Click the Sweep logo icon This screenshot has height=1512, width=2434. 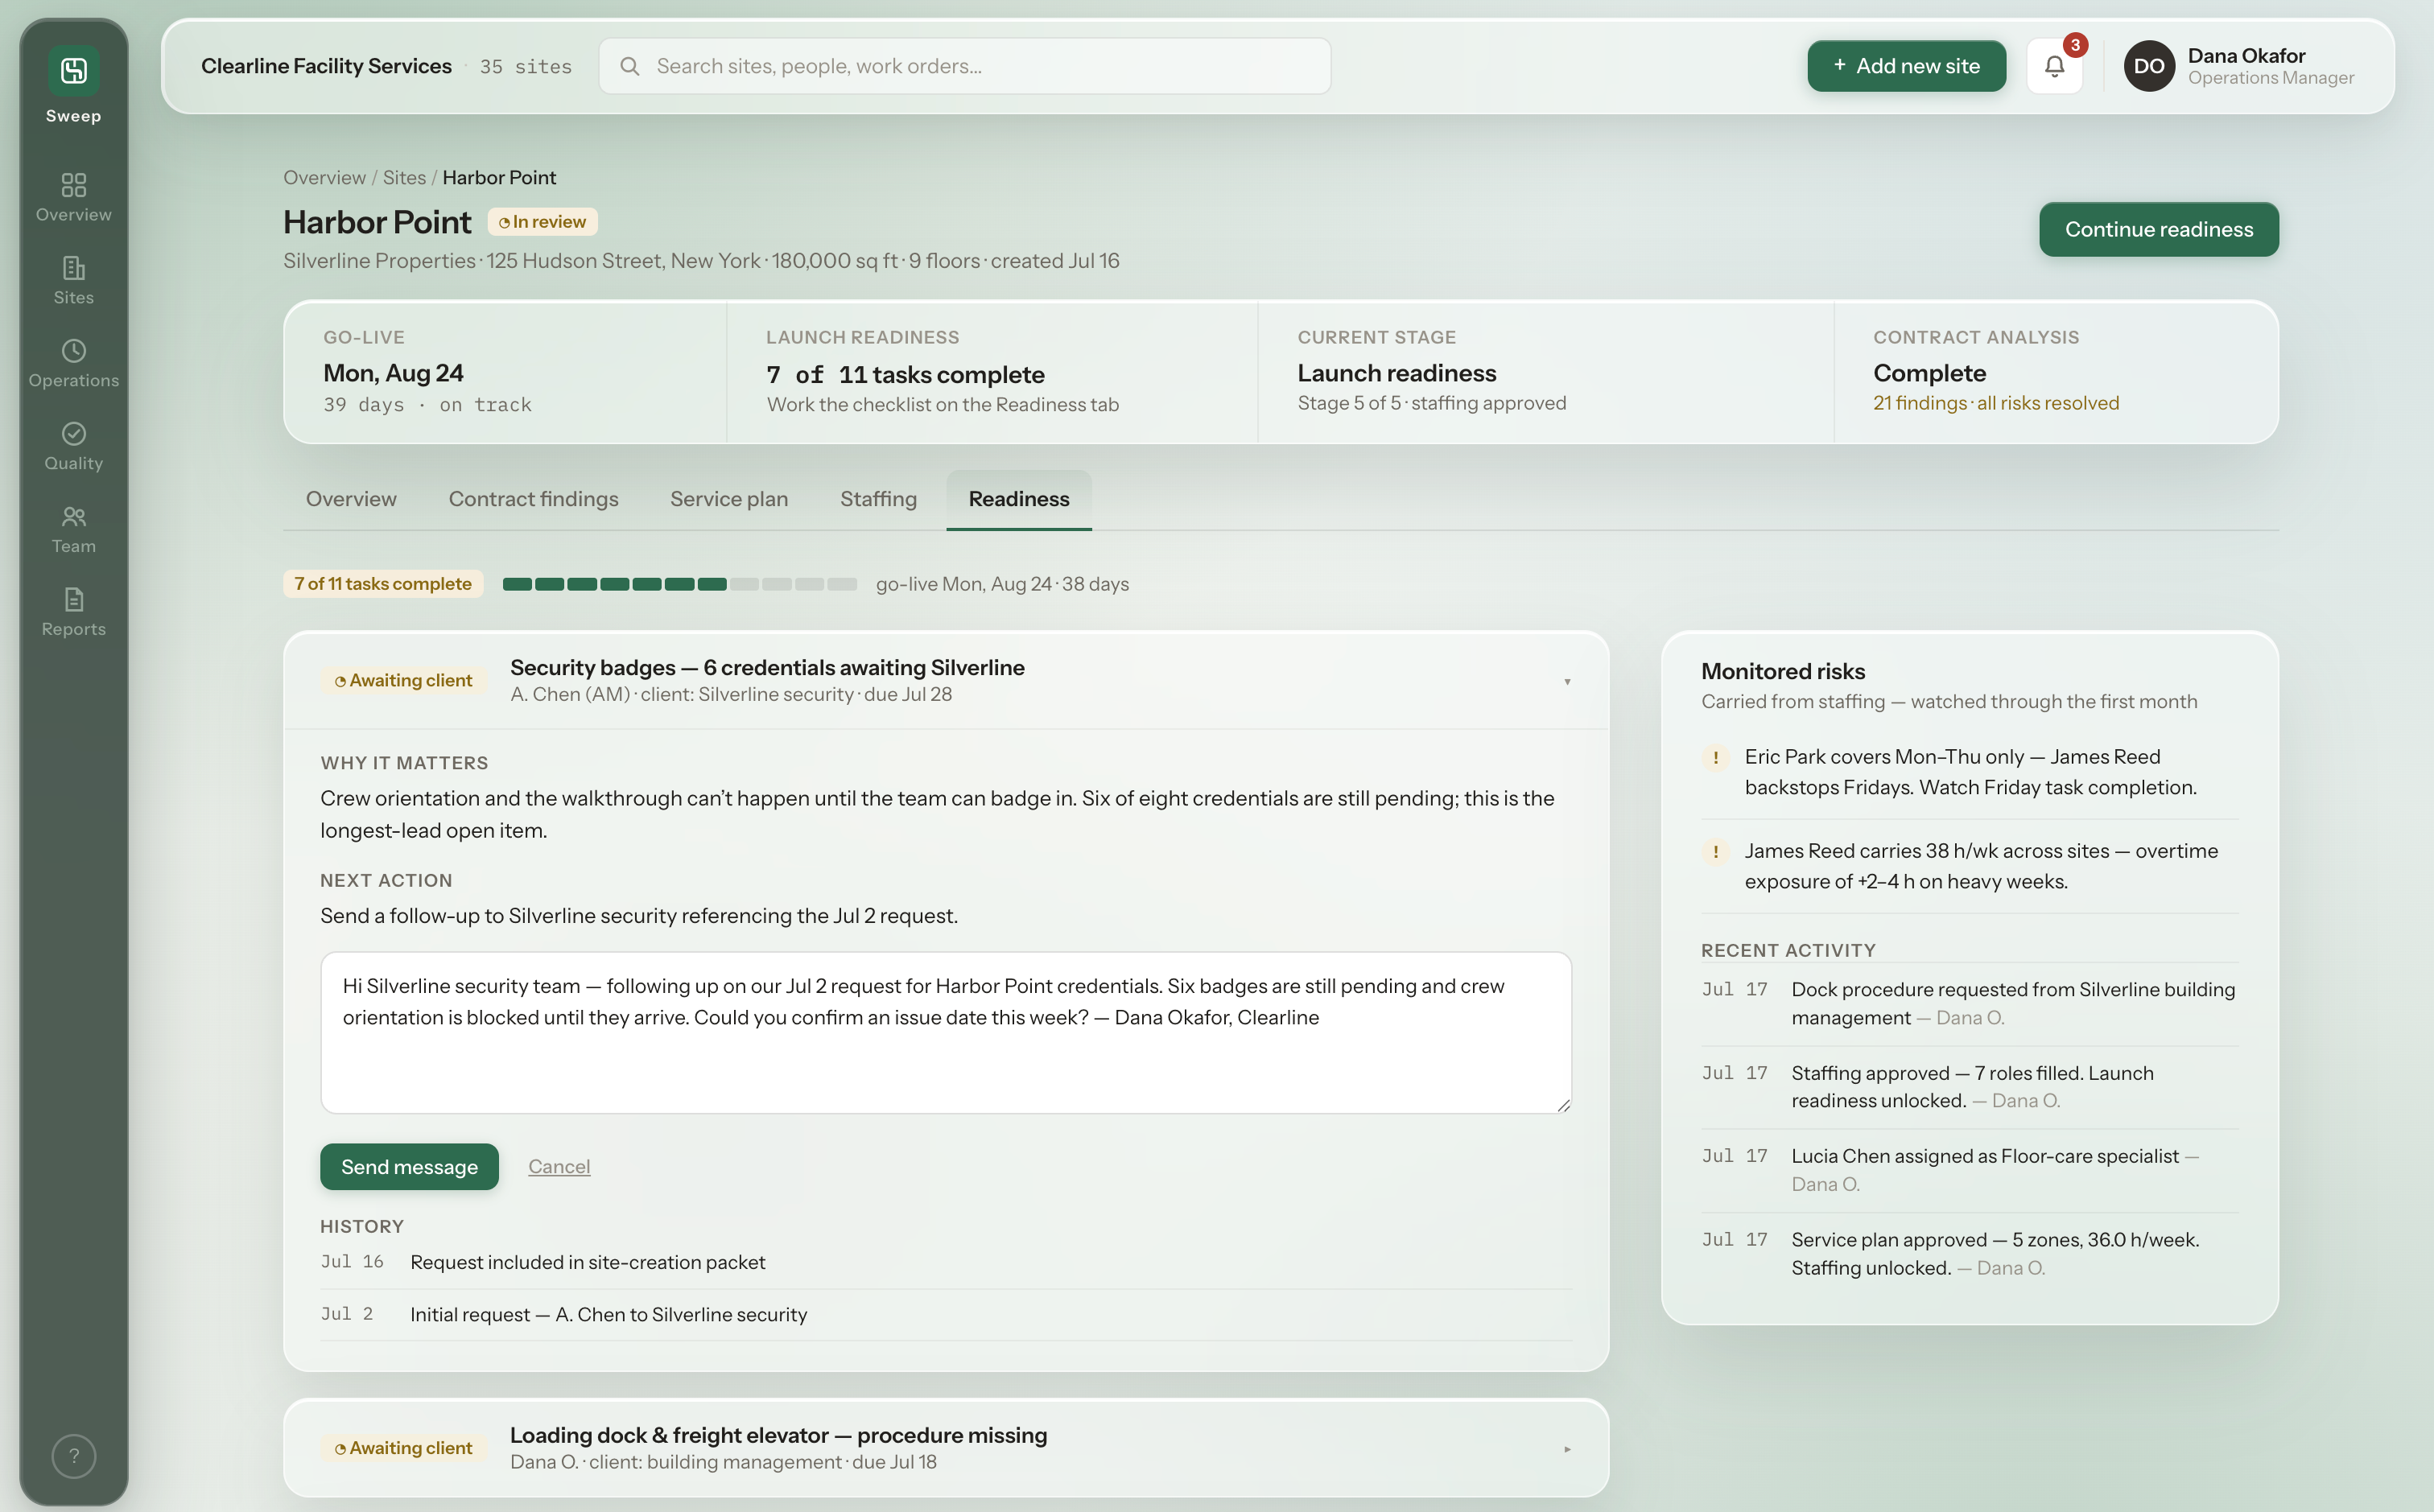73,71
